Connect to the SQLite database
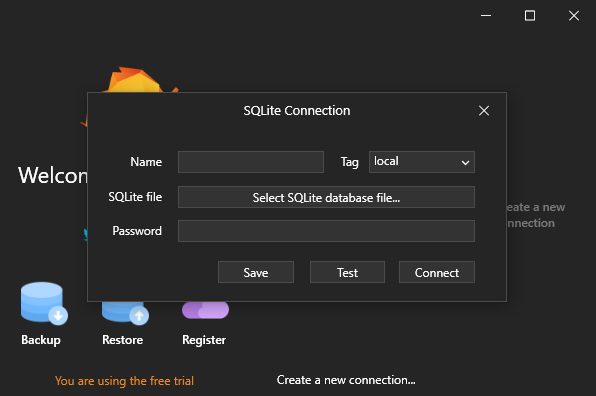 click(437, 272)
